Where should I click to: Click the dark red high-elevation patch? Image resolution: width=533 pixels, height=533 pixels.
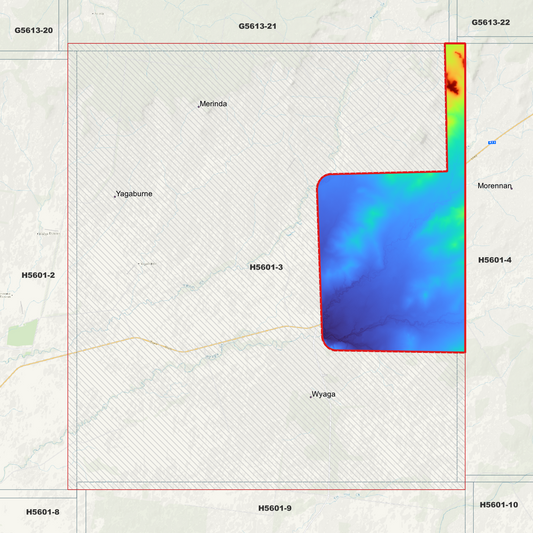[452, 87]
